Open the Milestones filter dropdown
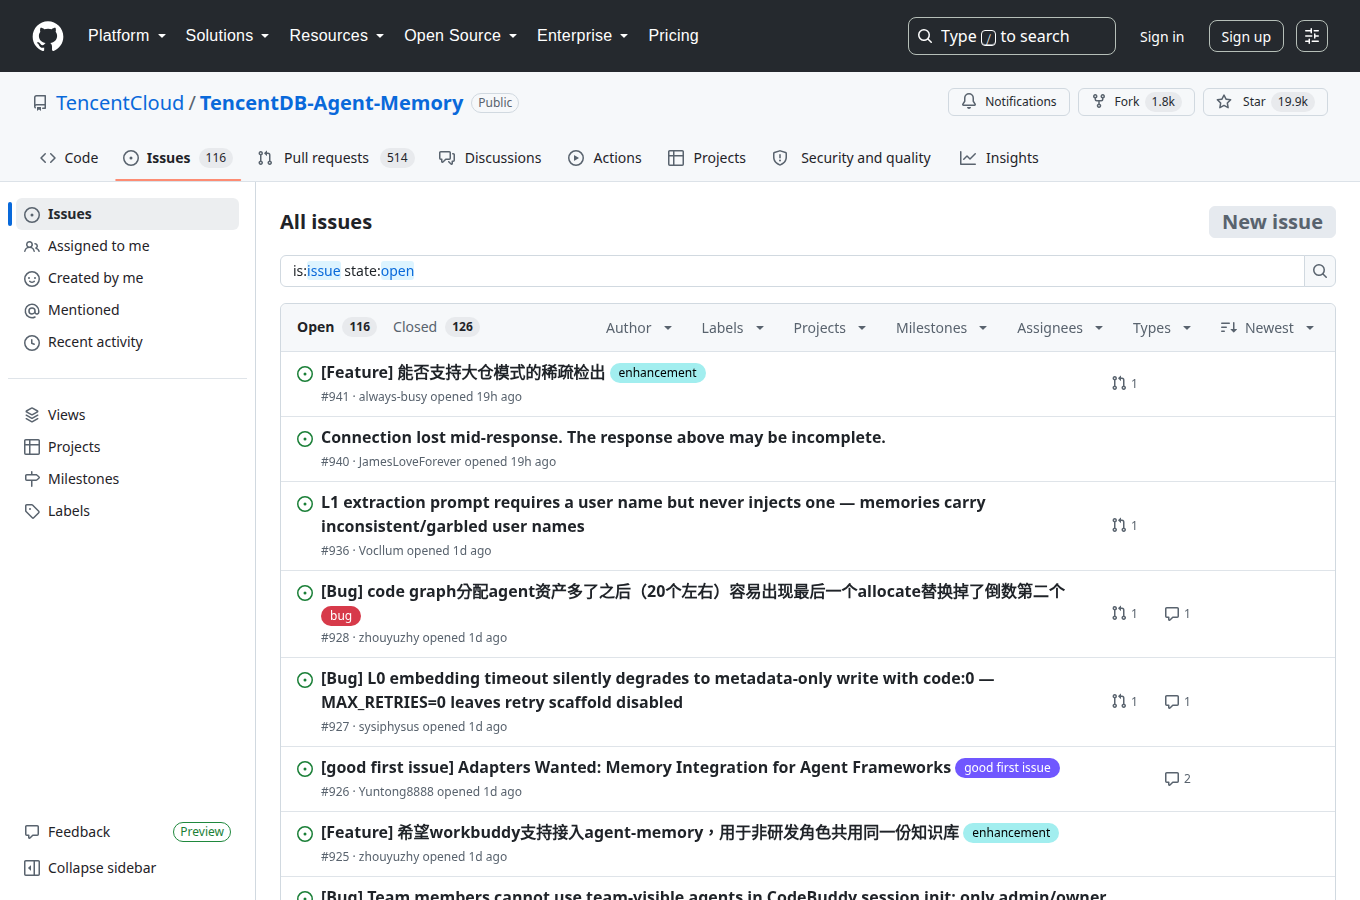Image resolution: width=1360 pixels, height=900 pixels. pyautogui.click(x=941, y=328)
